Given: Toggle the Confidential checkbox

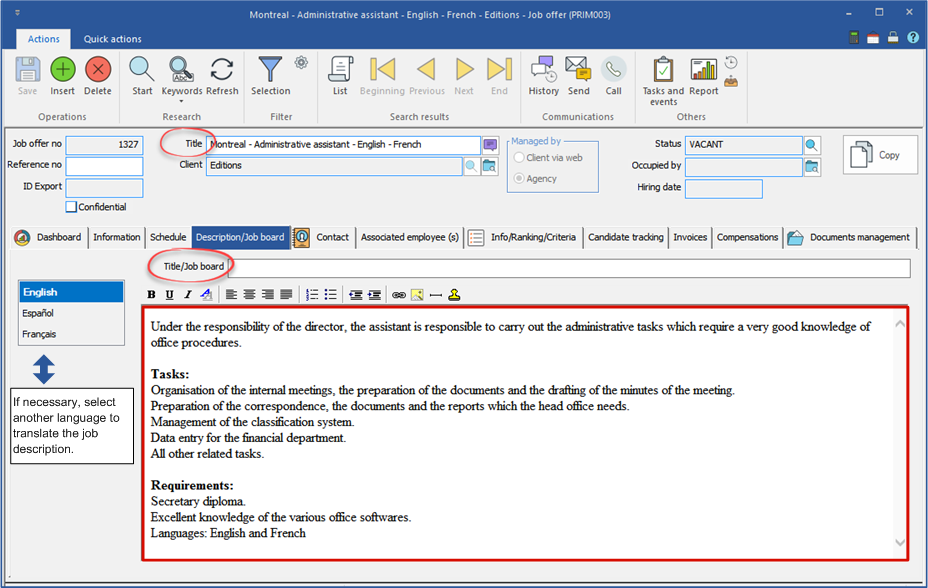Looking at the screenshot, I should (71, 207).
